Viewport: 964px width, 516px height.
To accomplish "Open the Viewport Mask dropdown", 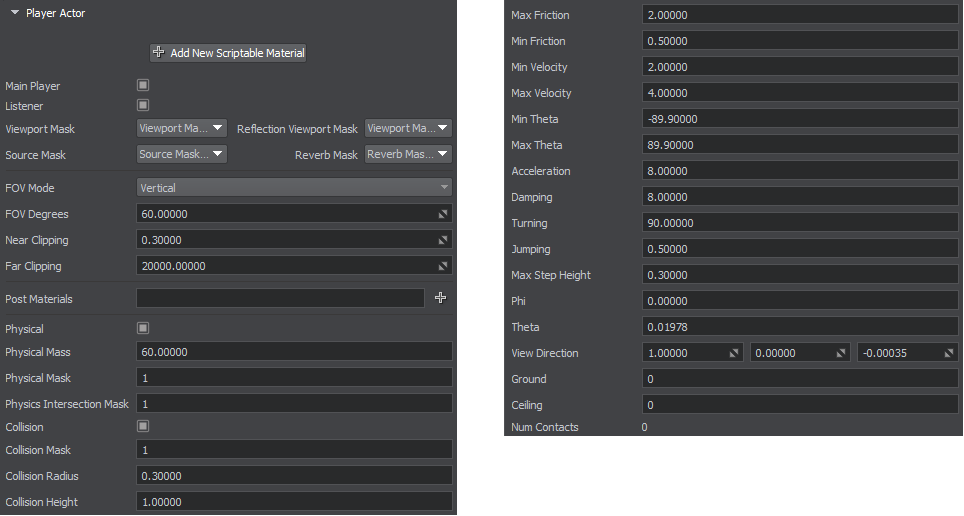I will 181,128.
